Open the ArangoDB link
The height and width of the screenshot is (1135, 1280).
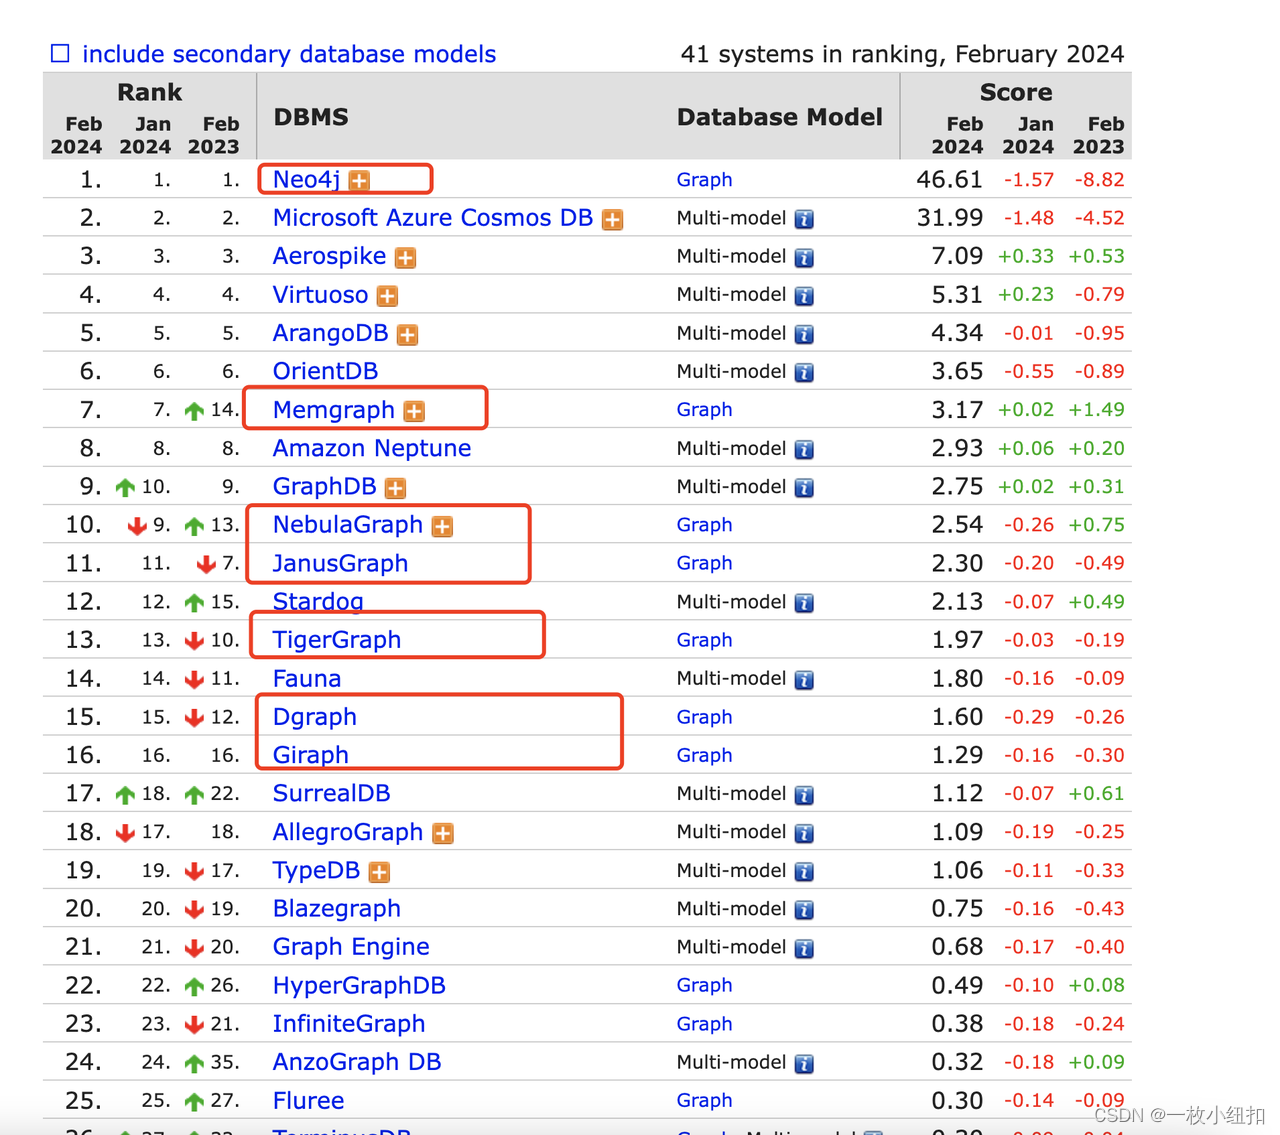(330, 333)
